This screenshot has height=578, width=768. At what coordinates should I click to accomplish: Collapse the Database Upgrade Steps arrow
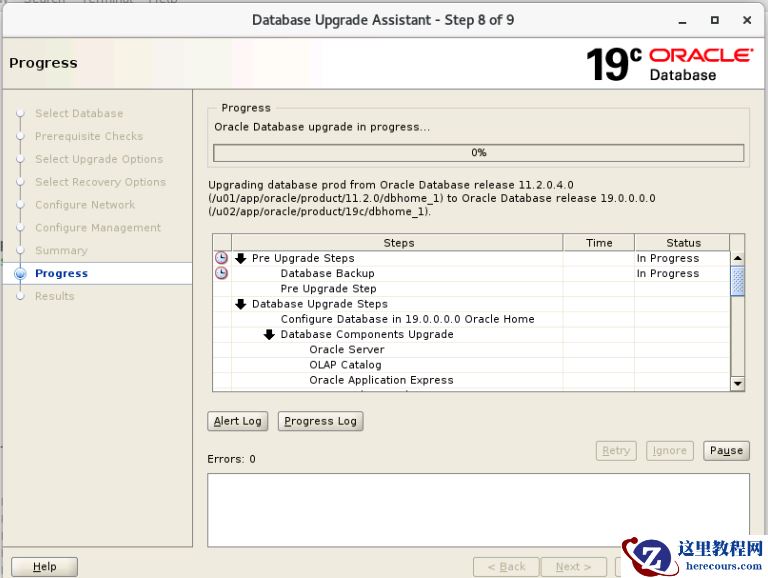point(240,304)
